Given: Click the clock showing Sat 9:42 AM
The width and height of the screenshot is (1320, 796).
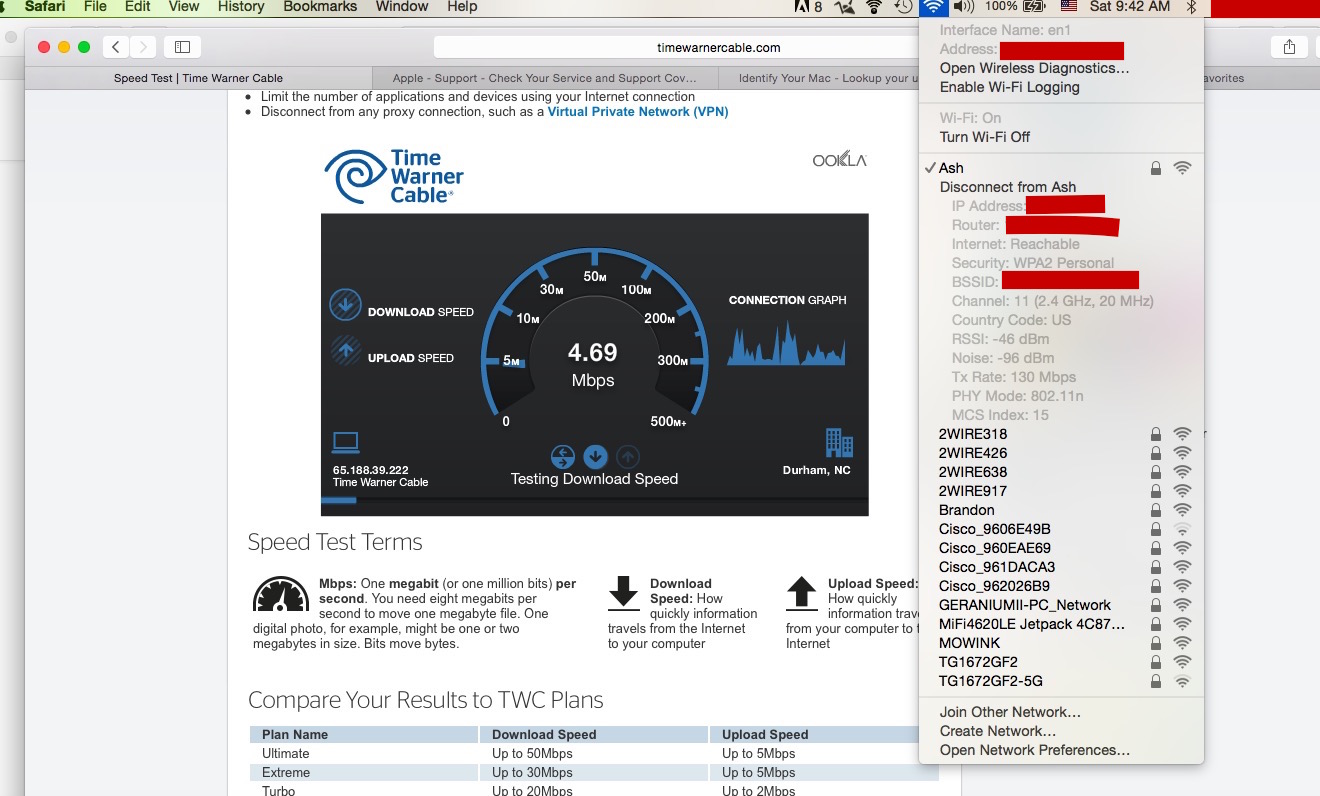Looking at the screenshot, I should pos(1130,7).
